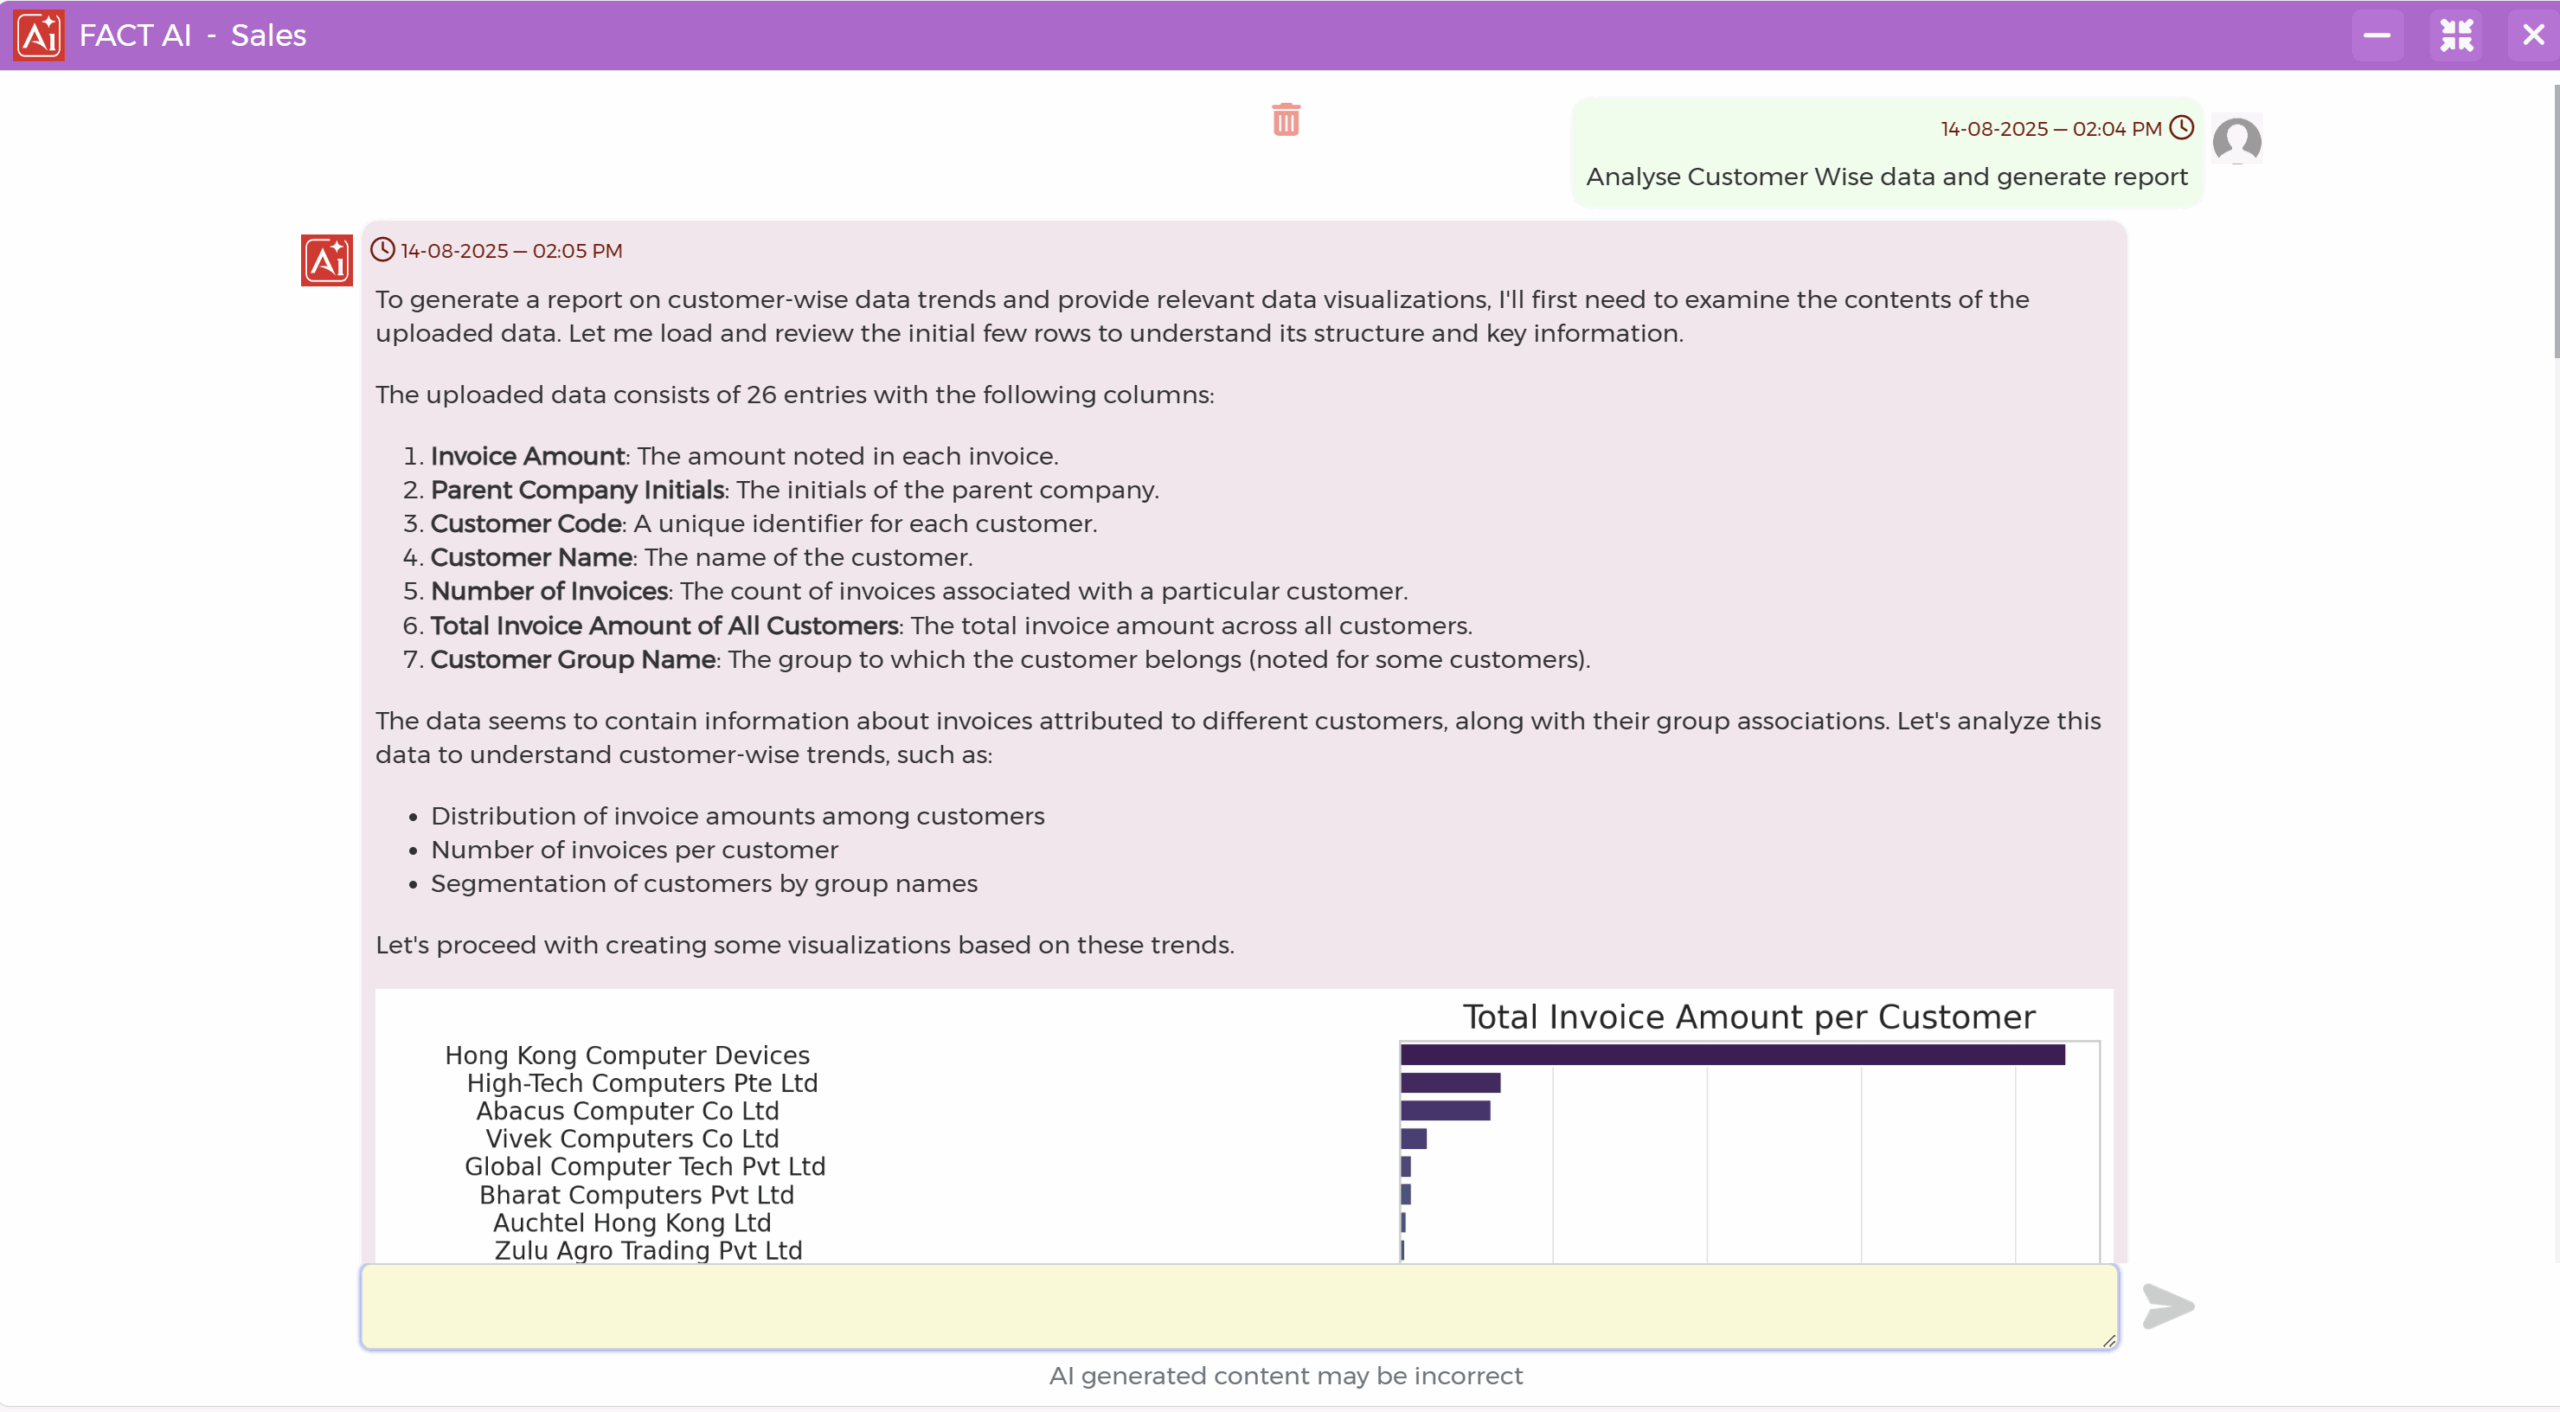This screenshot has height=1412, width=2560.
Task: Click 'Total Invoice Amount of All Customers' item
Action: coord(951,626)
